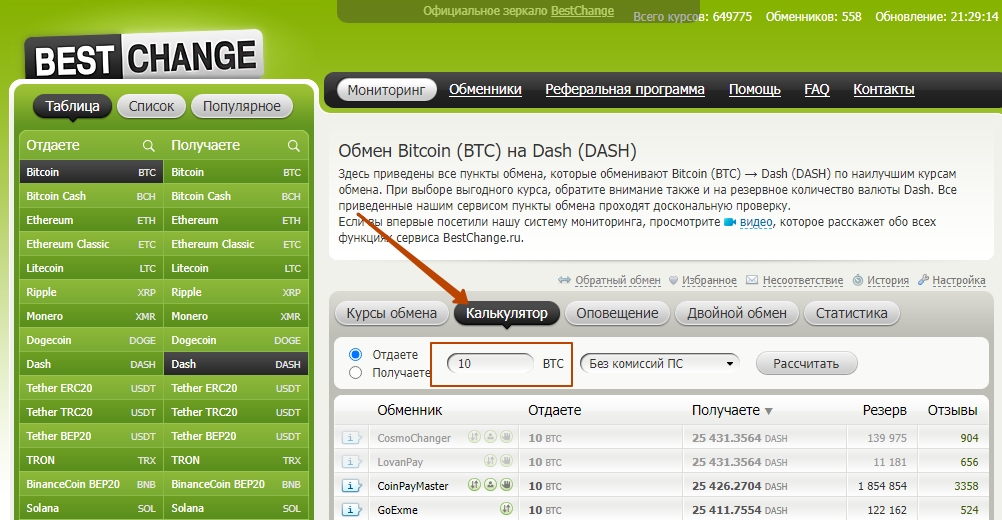Viewport: 1002px width, 520px height.
Task: Select the Получаете radio button in the calculator
Action: (x=356, y=372)
